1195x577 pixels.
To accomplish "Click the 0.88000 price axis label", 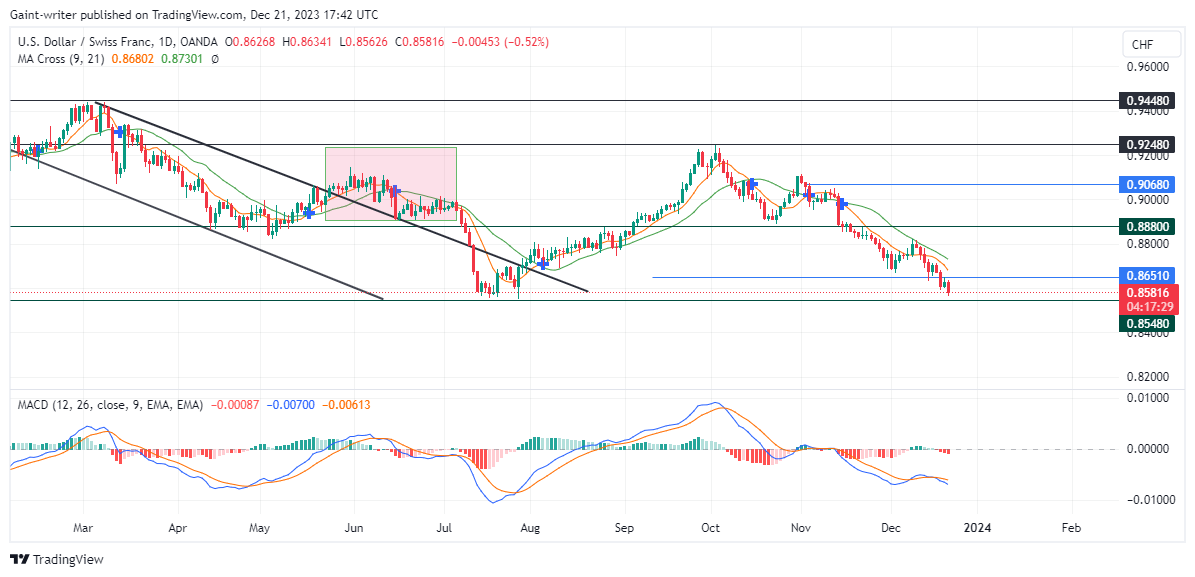I will (1148, 245).
